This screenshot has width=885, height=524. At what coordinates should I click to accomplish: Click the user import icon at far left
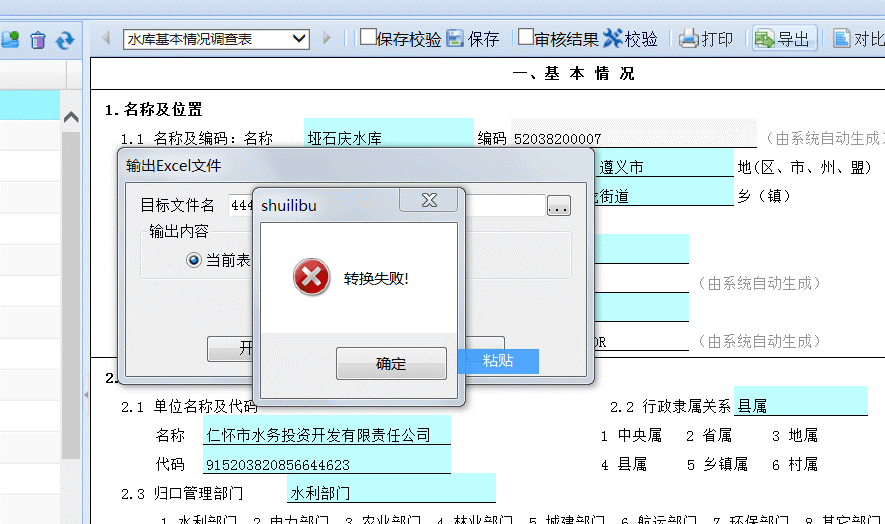click(10, 40)
